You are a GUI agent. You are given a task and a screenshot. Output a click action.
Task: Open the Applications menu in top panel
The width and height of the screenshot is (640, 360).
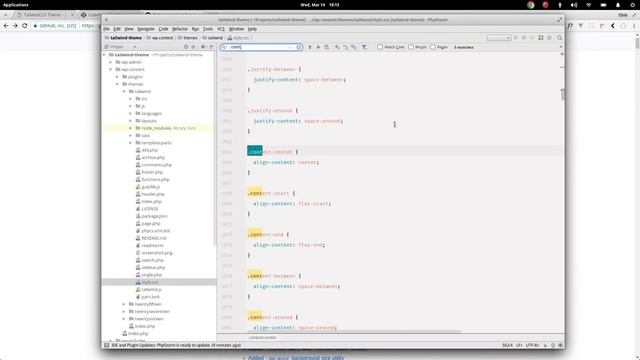click(16, 5)
